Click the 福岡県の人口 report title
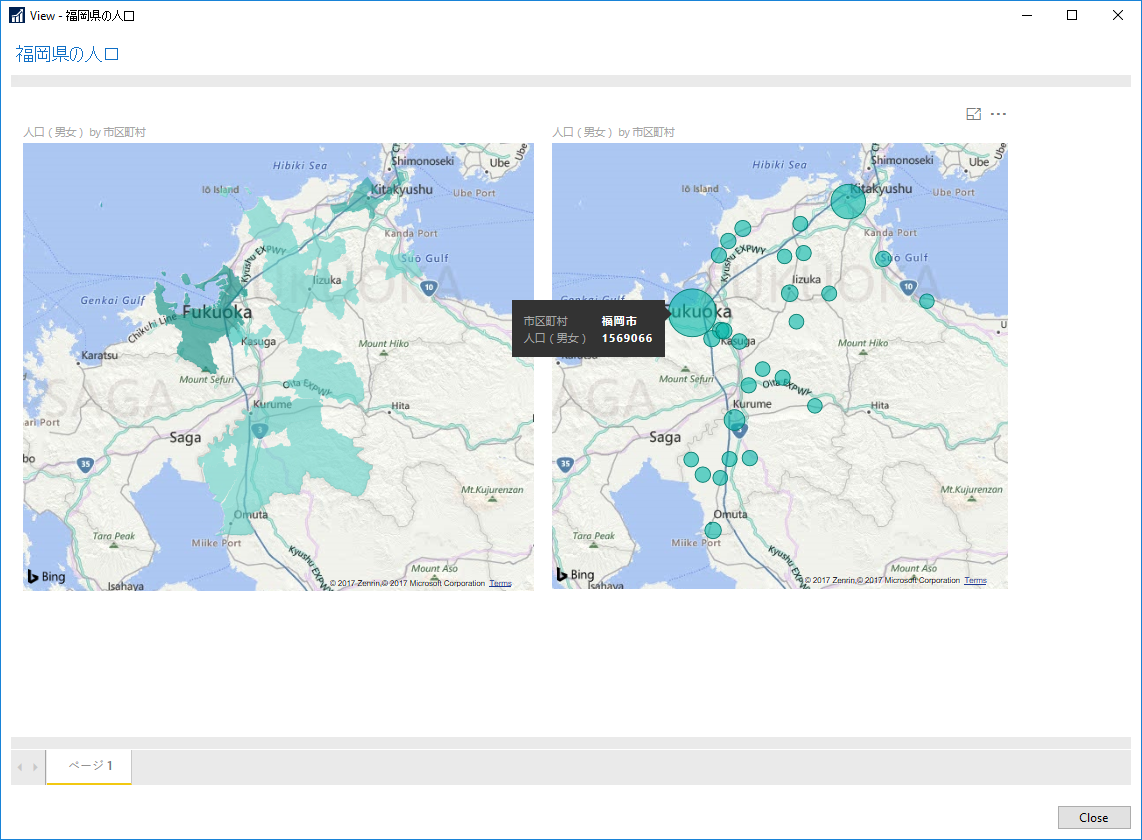Viewport: 1142px width, 840px height. [67, 54]
